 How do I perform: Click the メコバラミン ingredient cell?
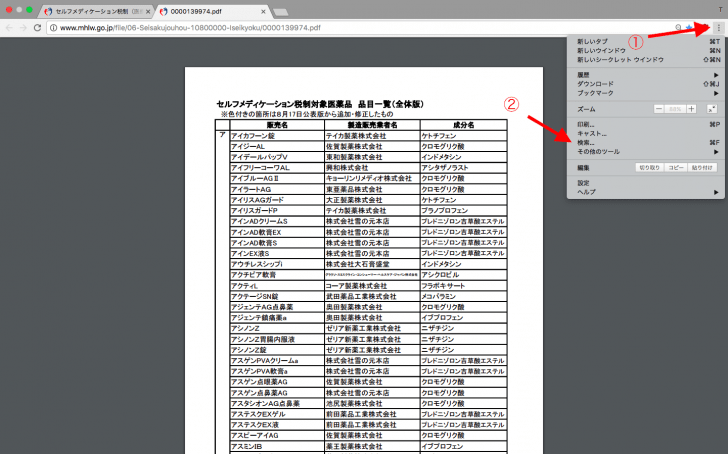point(463,296)
